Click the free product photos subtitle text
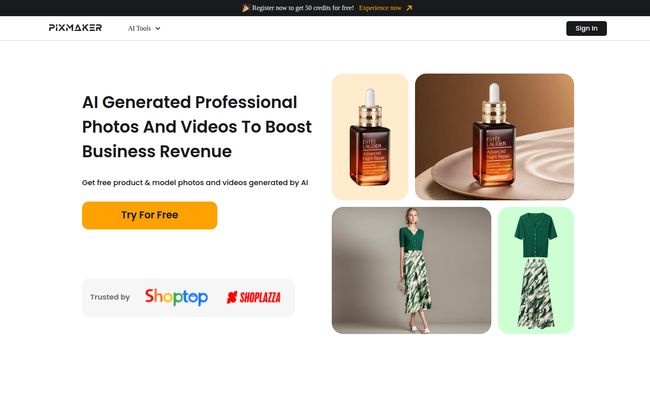This screenshot has height=414, width=650. click(x=195, y=182)
